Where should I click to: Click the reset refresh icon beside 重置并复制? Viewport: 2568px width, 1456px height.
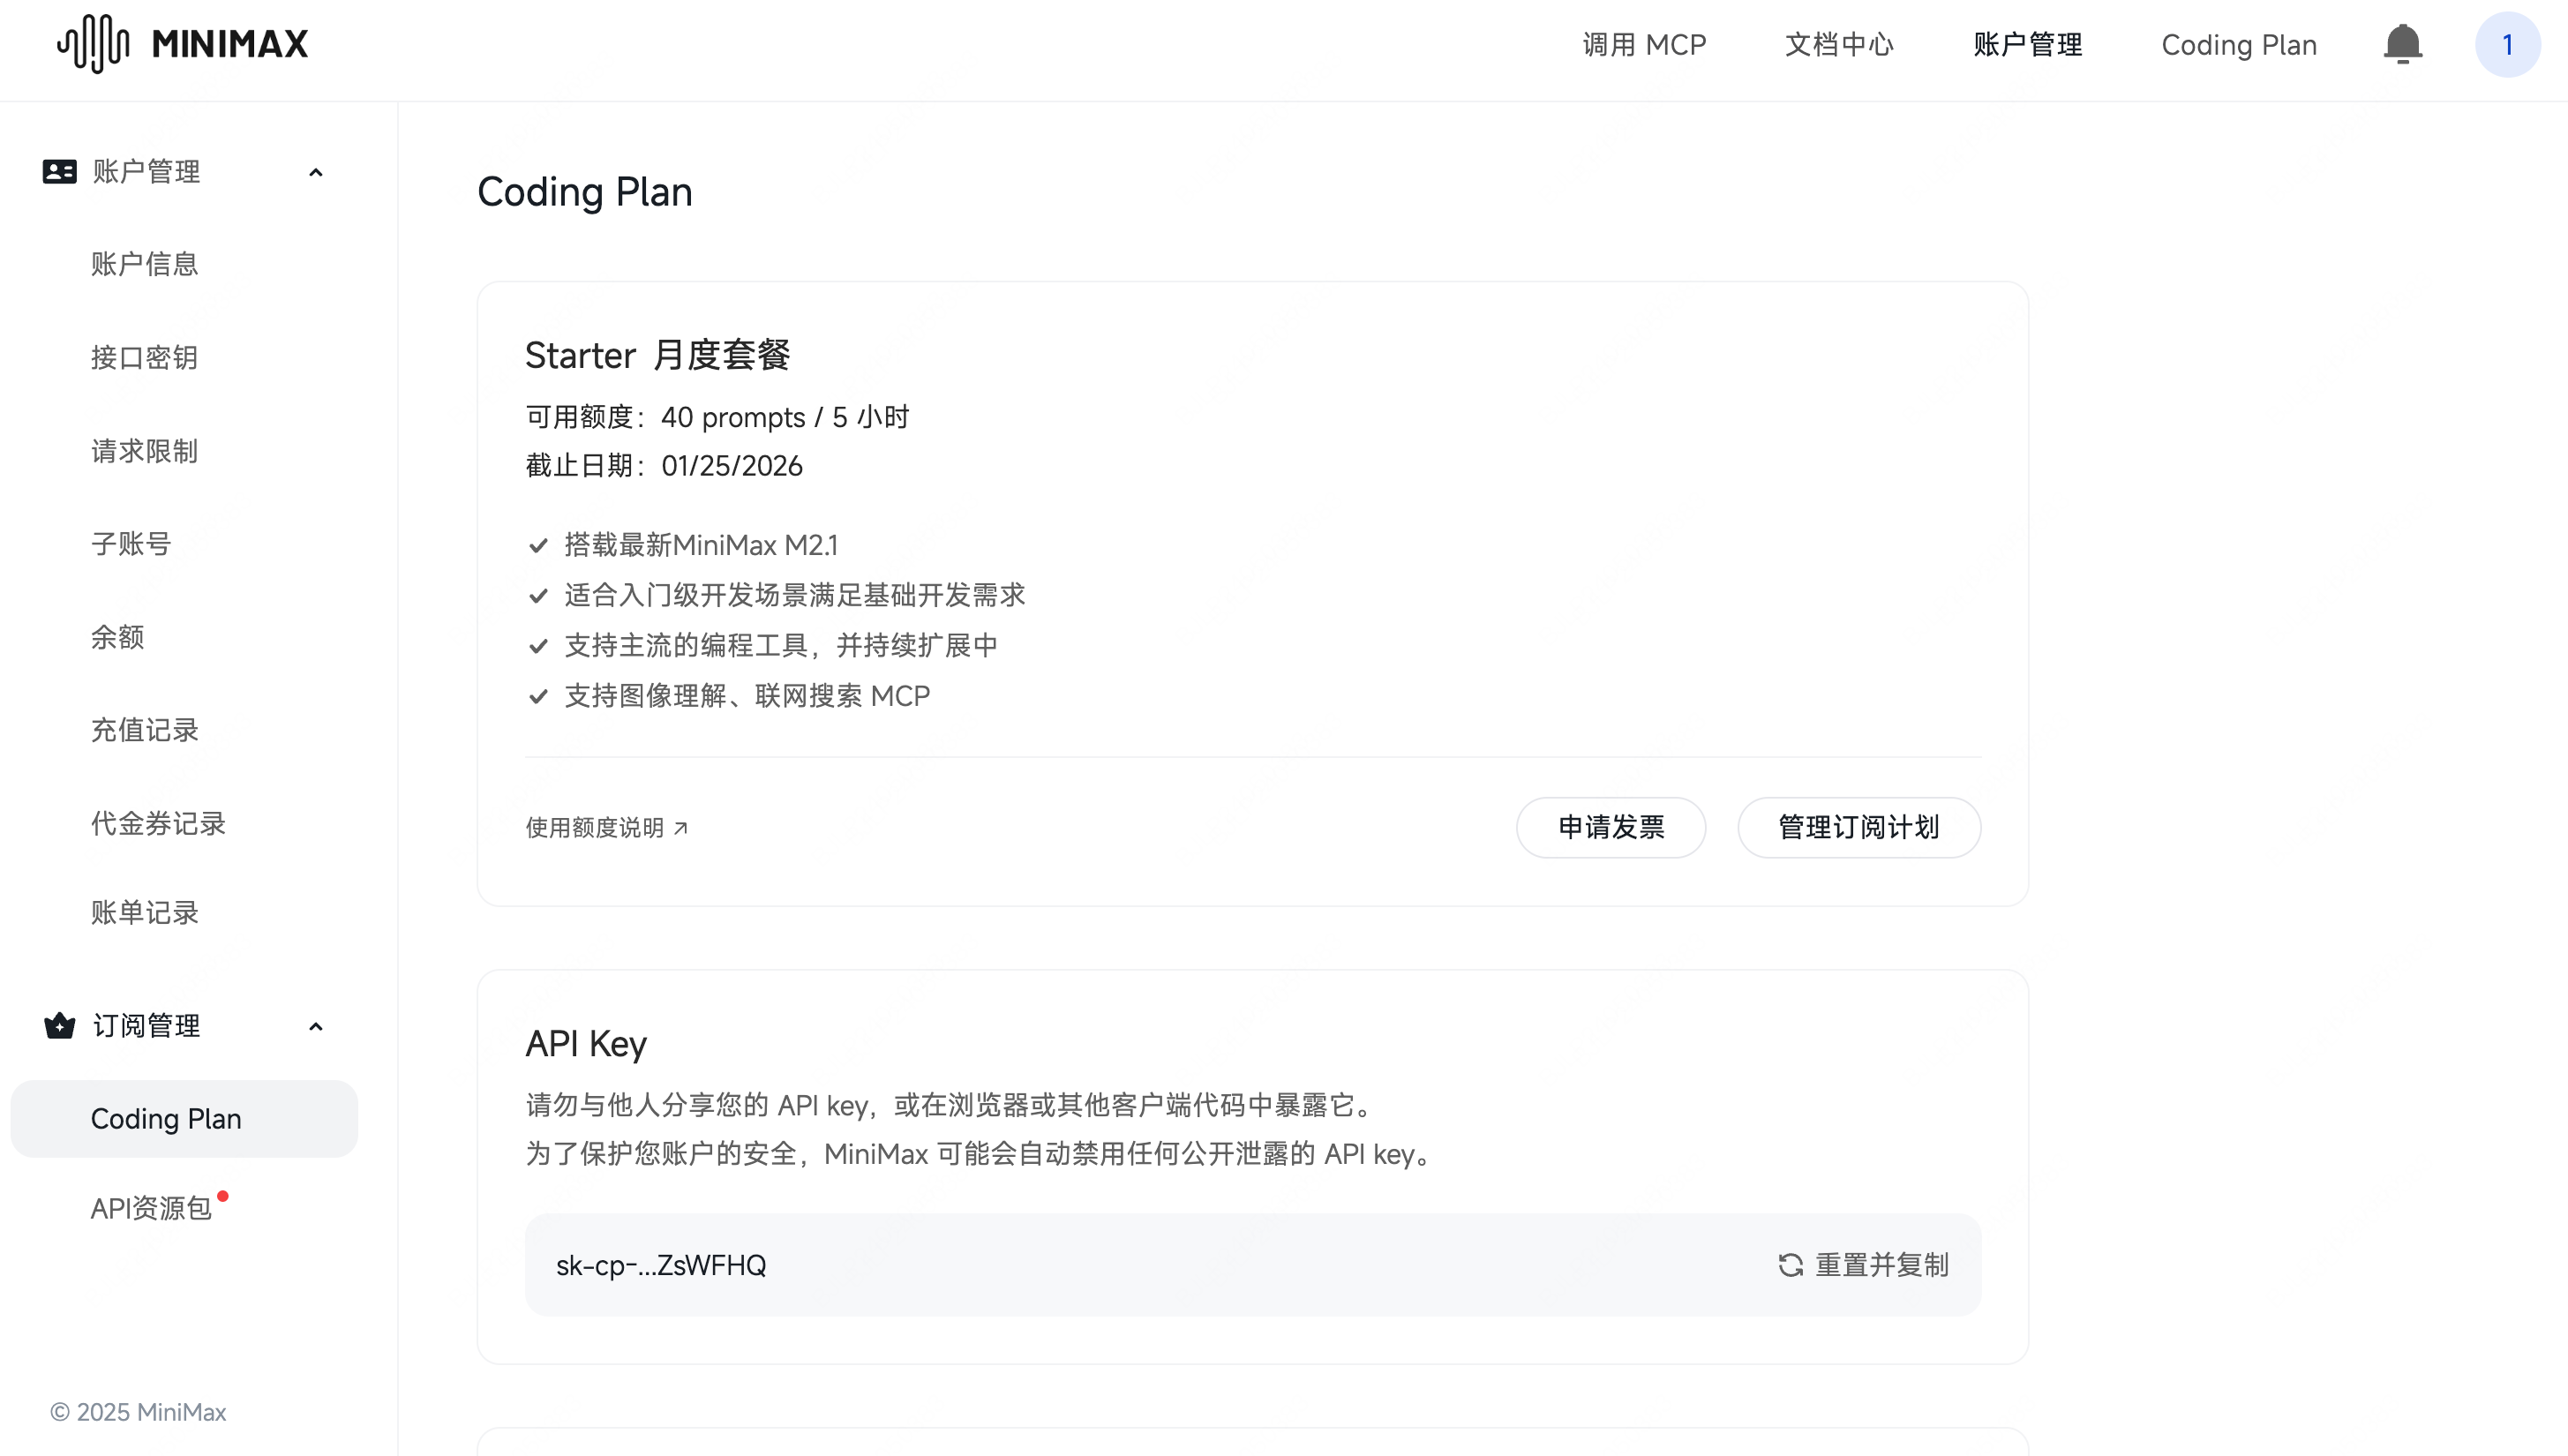(x=1790, y=1265)
